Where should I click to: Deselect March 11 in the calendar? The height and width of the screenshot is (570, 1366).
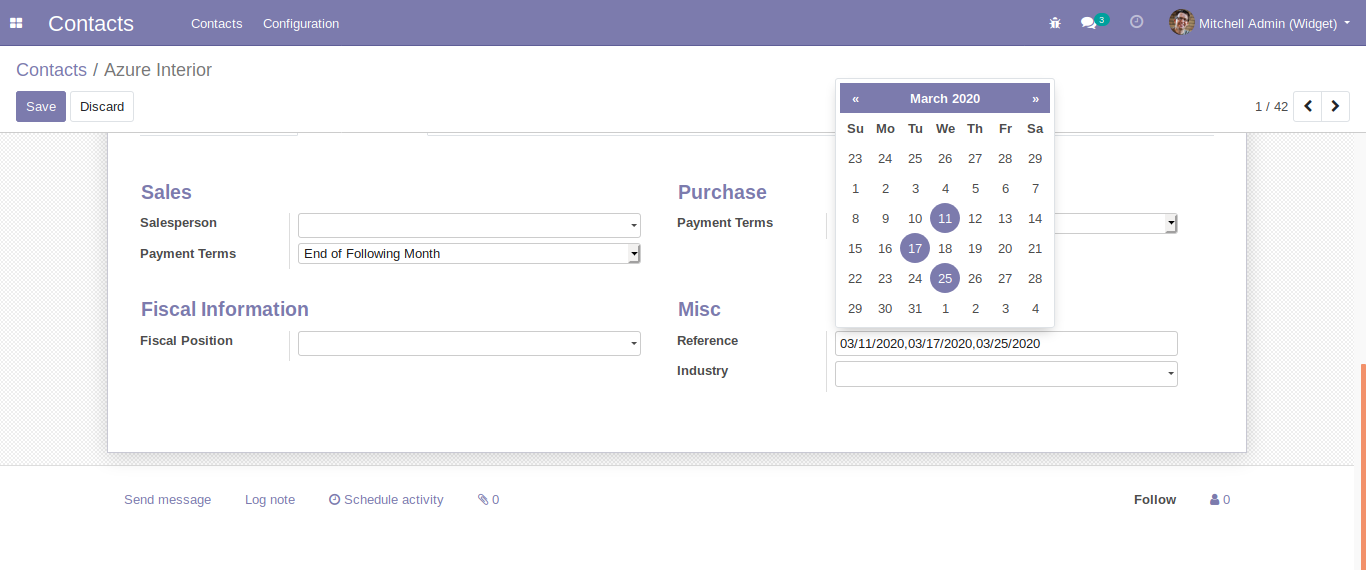945,218
